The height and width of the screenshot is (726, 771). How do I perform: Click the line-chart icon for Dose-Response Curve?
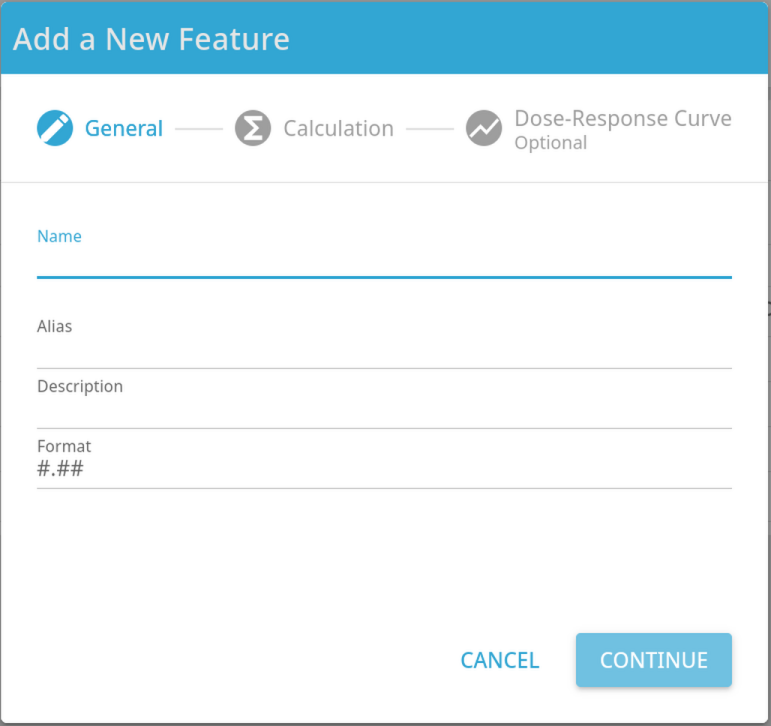tap(484, 128)
